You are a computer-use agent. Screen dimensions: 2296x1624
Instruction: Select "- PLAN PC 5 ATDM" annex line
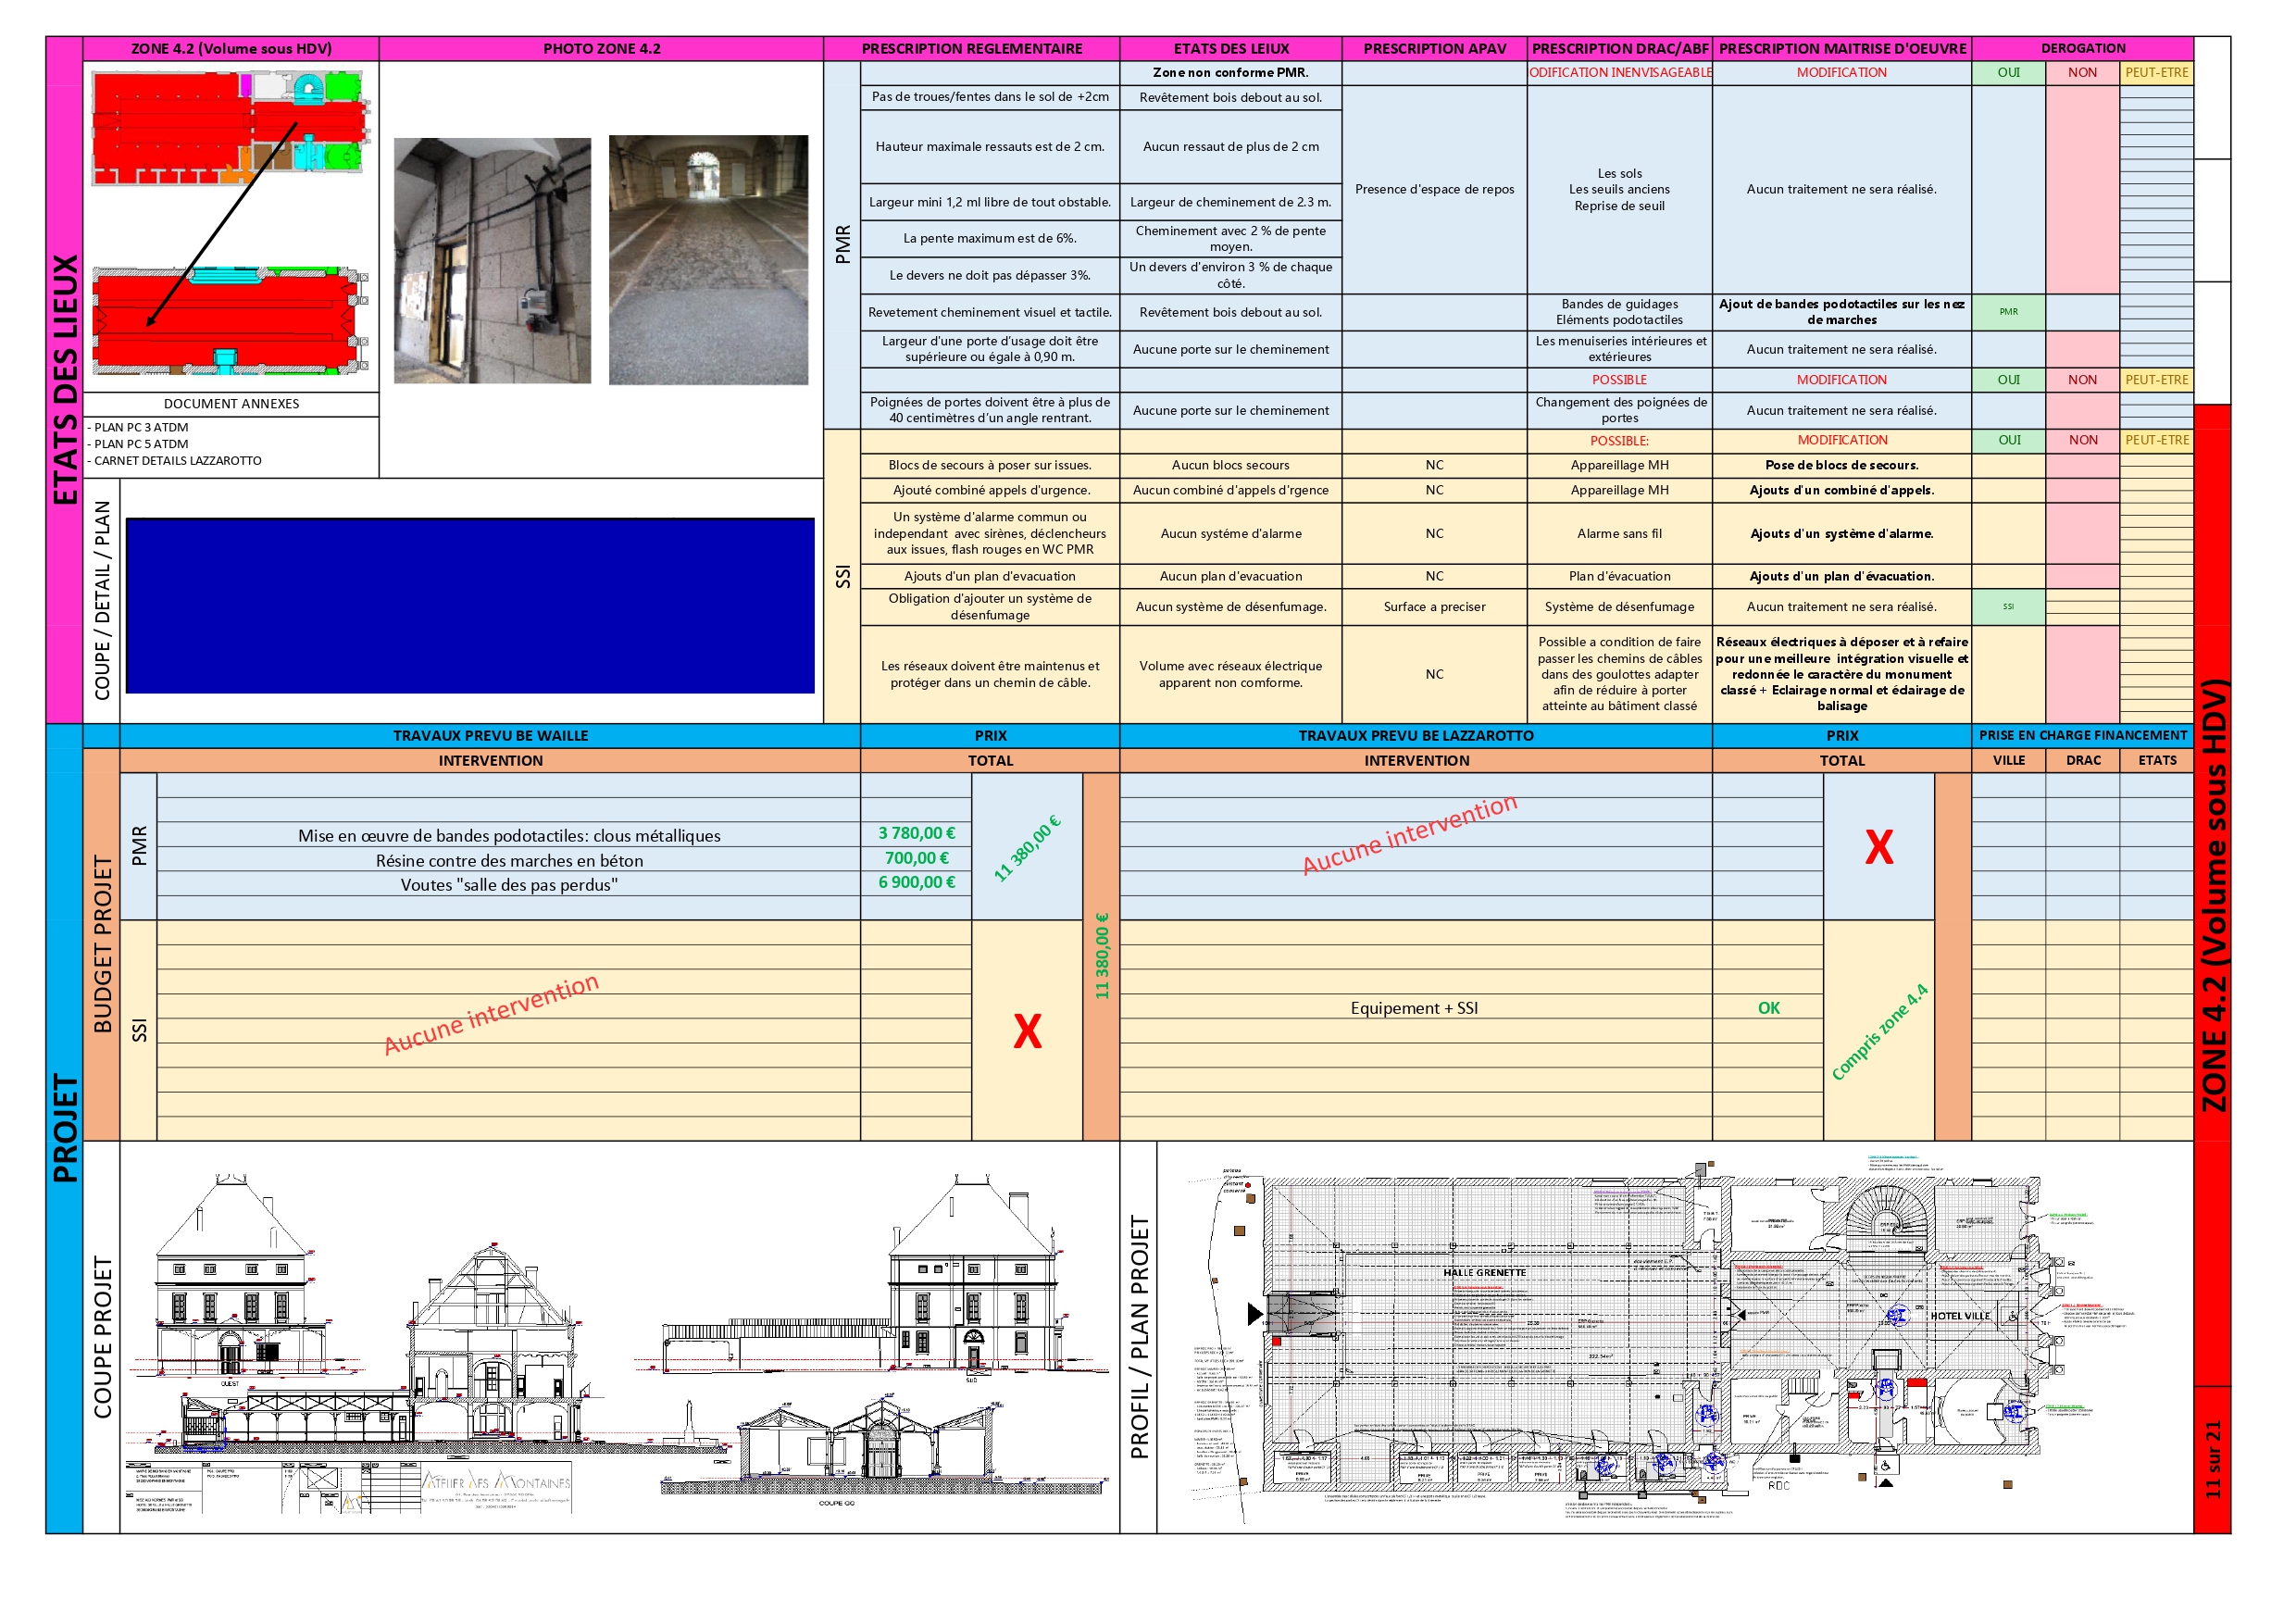(x=138, y=444)
